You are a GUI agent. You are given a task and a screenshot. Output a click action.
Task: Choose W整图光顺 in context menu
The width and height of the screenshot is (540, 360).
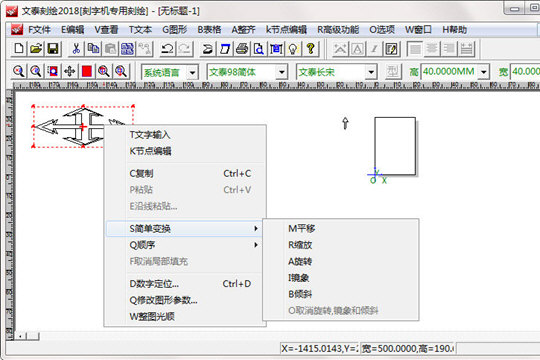pyautogui.click(x=184, y=316)
